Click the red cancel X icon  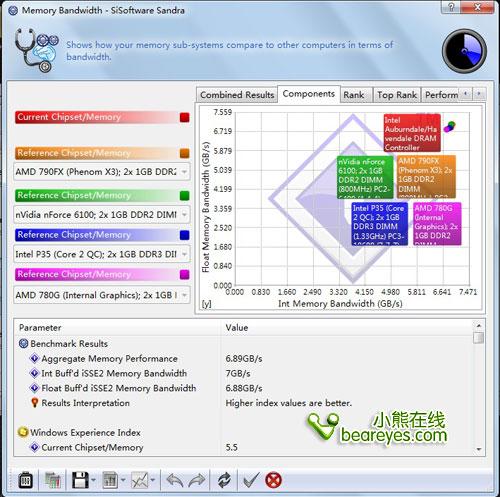tap(273, 480)
